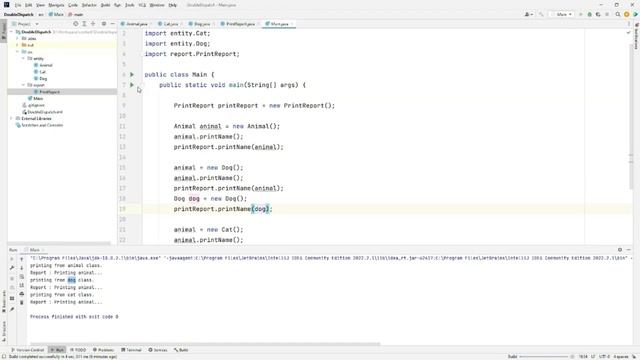This screenshot has width=640, height=360.
Task: Click the Expand All icon in Project panel header
Action: click(84, 24)
